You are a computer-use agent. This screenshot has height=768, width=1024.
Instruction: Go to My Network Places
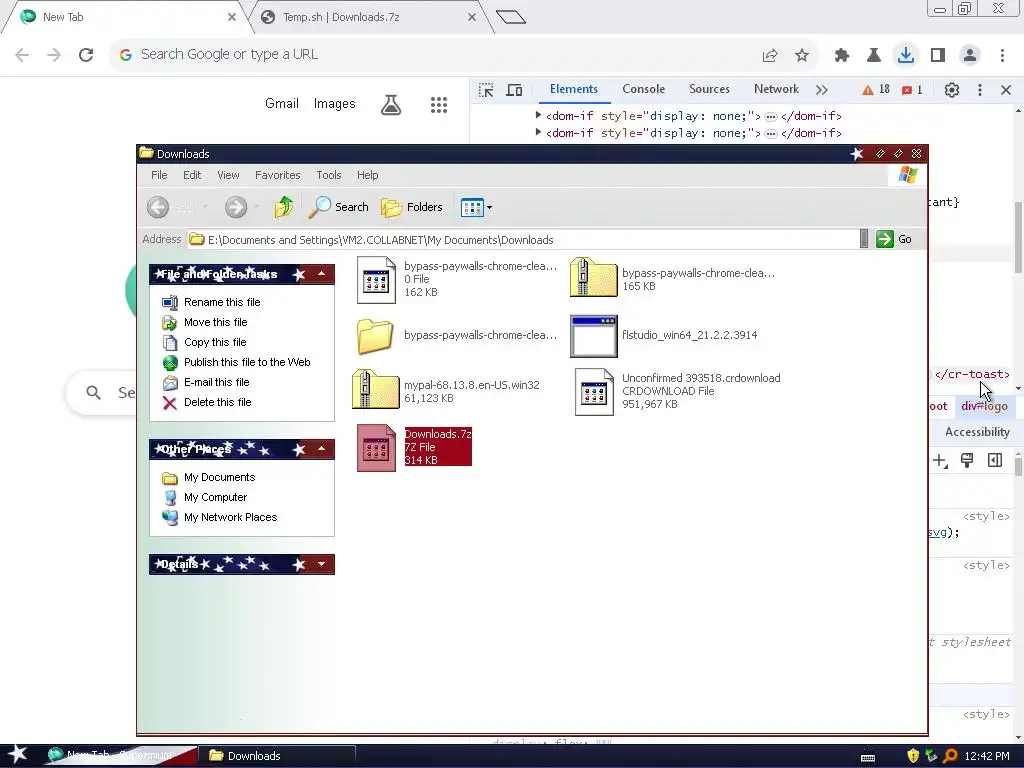coord(231,517)
